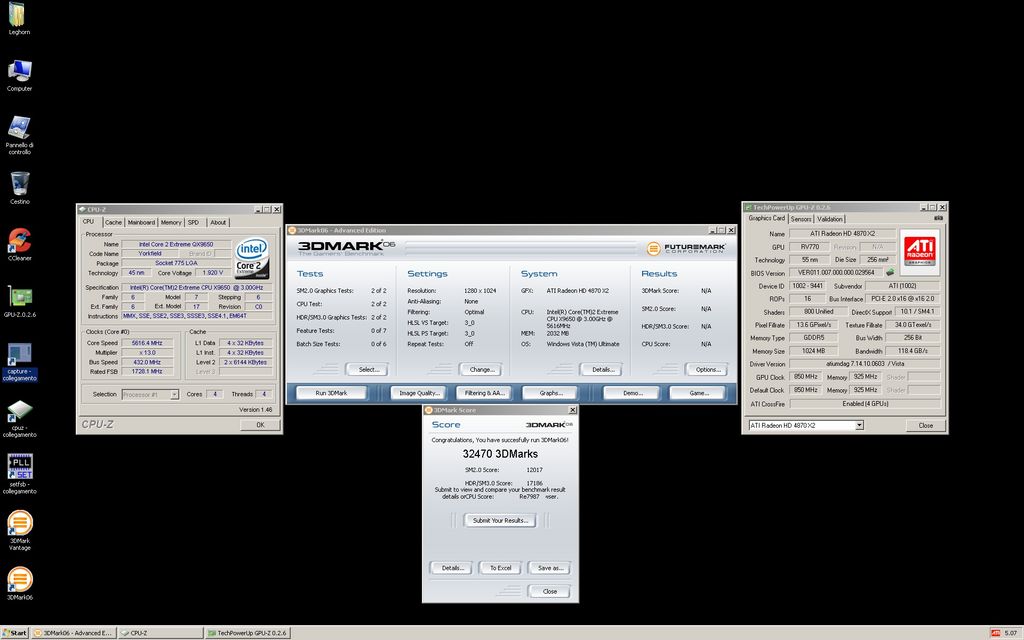The image size is (1024, 640).
Task: Click Select... under Tests in 3DMark06
Action: [x=368, y=370]
